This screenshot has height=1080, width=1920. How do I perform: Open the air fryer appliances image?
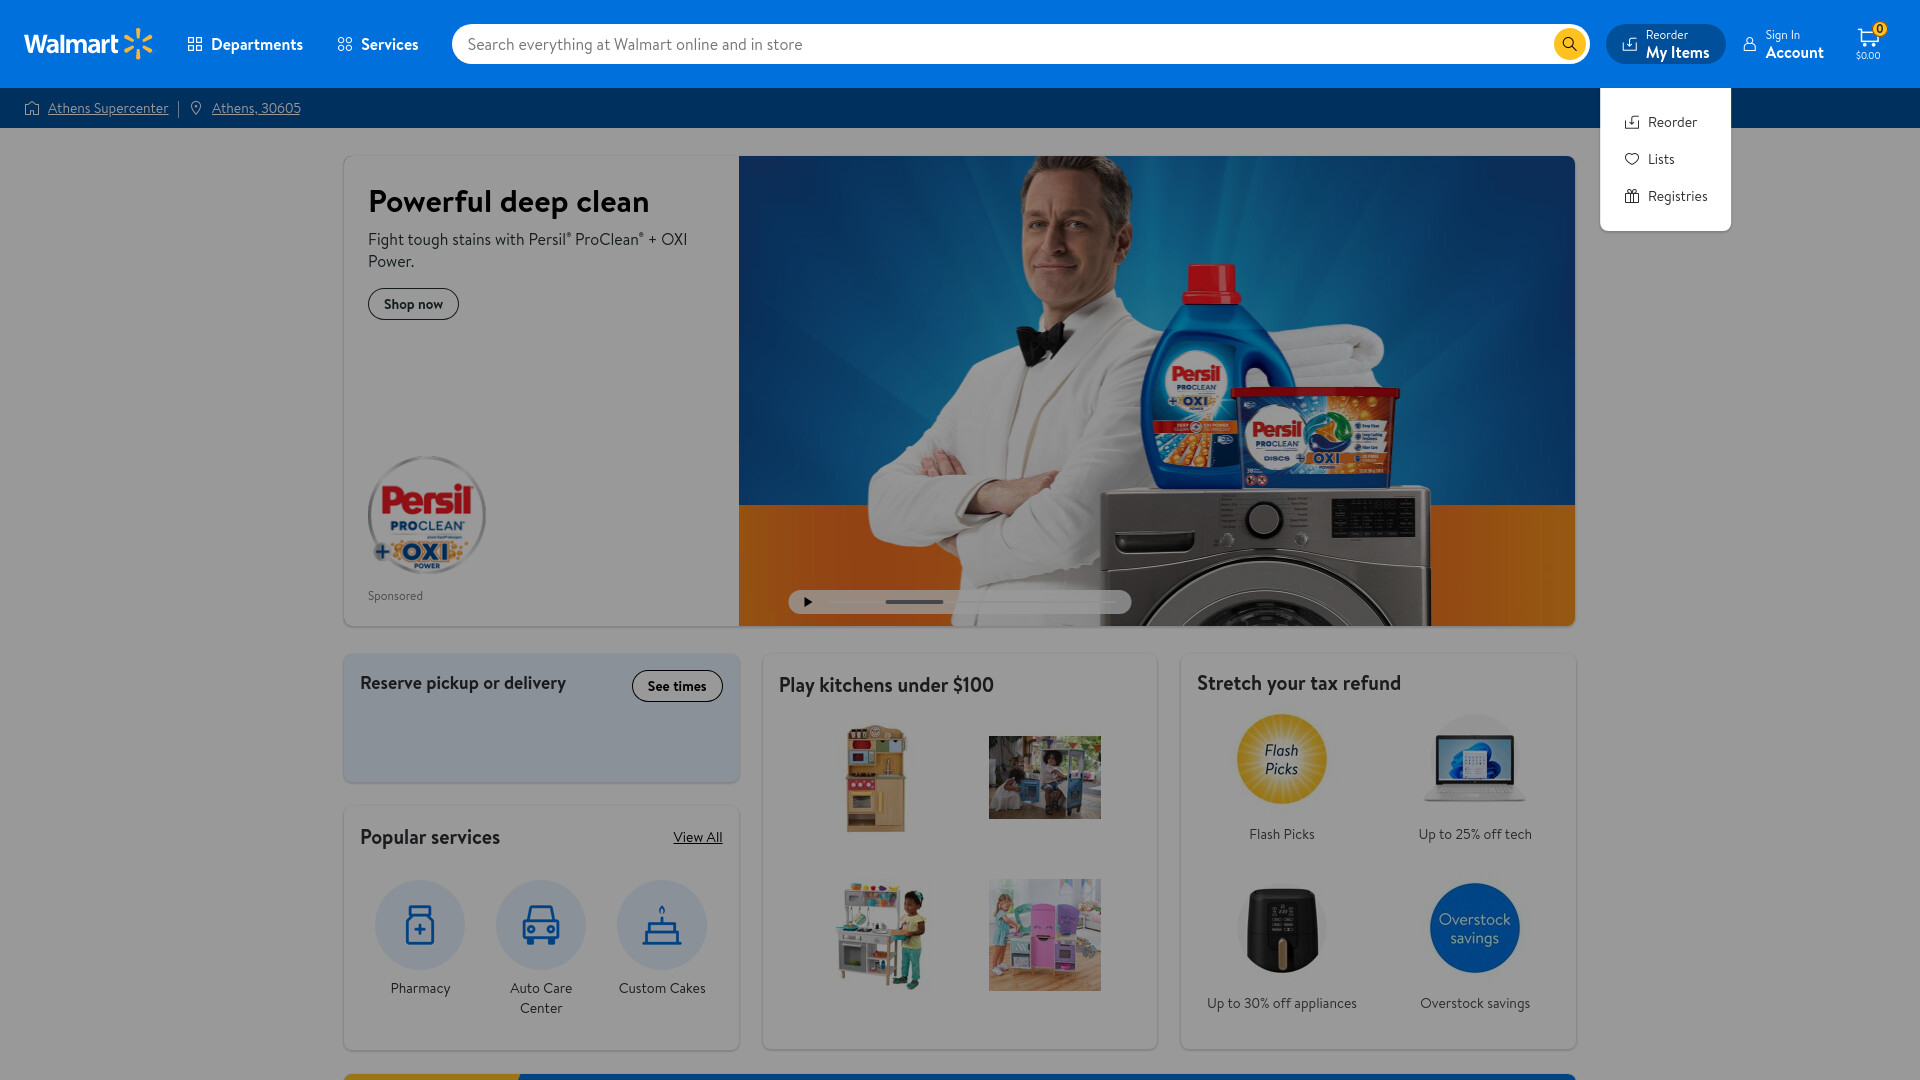[x=1282, y=928]
